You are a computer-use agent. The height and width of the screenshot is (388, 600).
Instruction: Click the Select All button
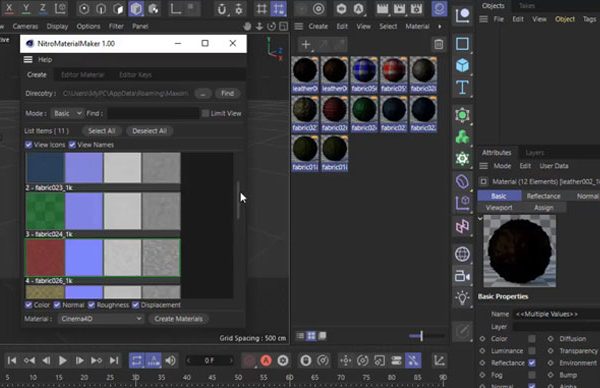(x=101, y=131)
